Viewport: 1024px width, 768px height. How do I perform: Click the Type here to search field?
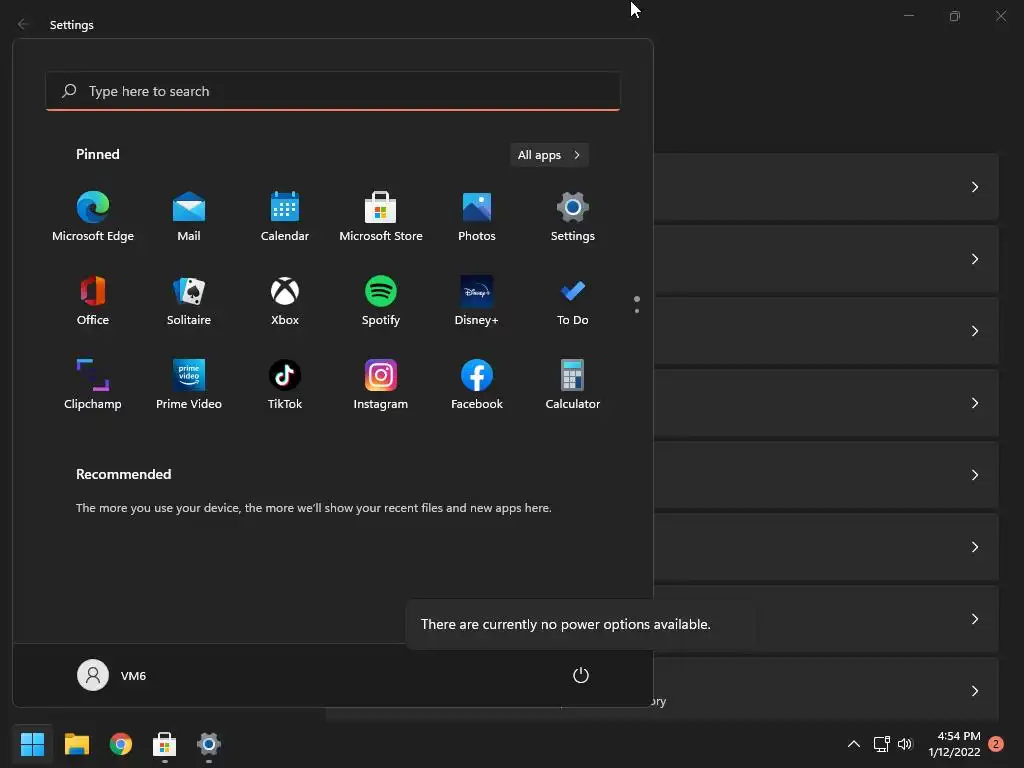[332, 91]
